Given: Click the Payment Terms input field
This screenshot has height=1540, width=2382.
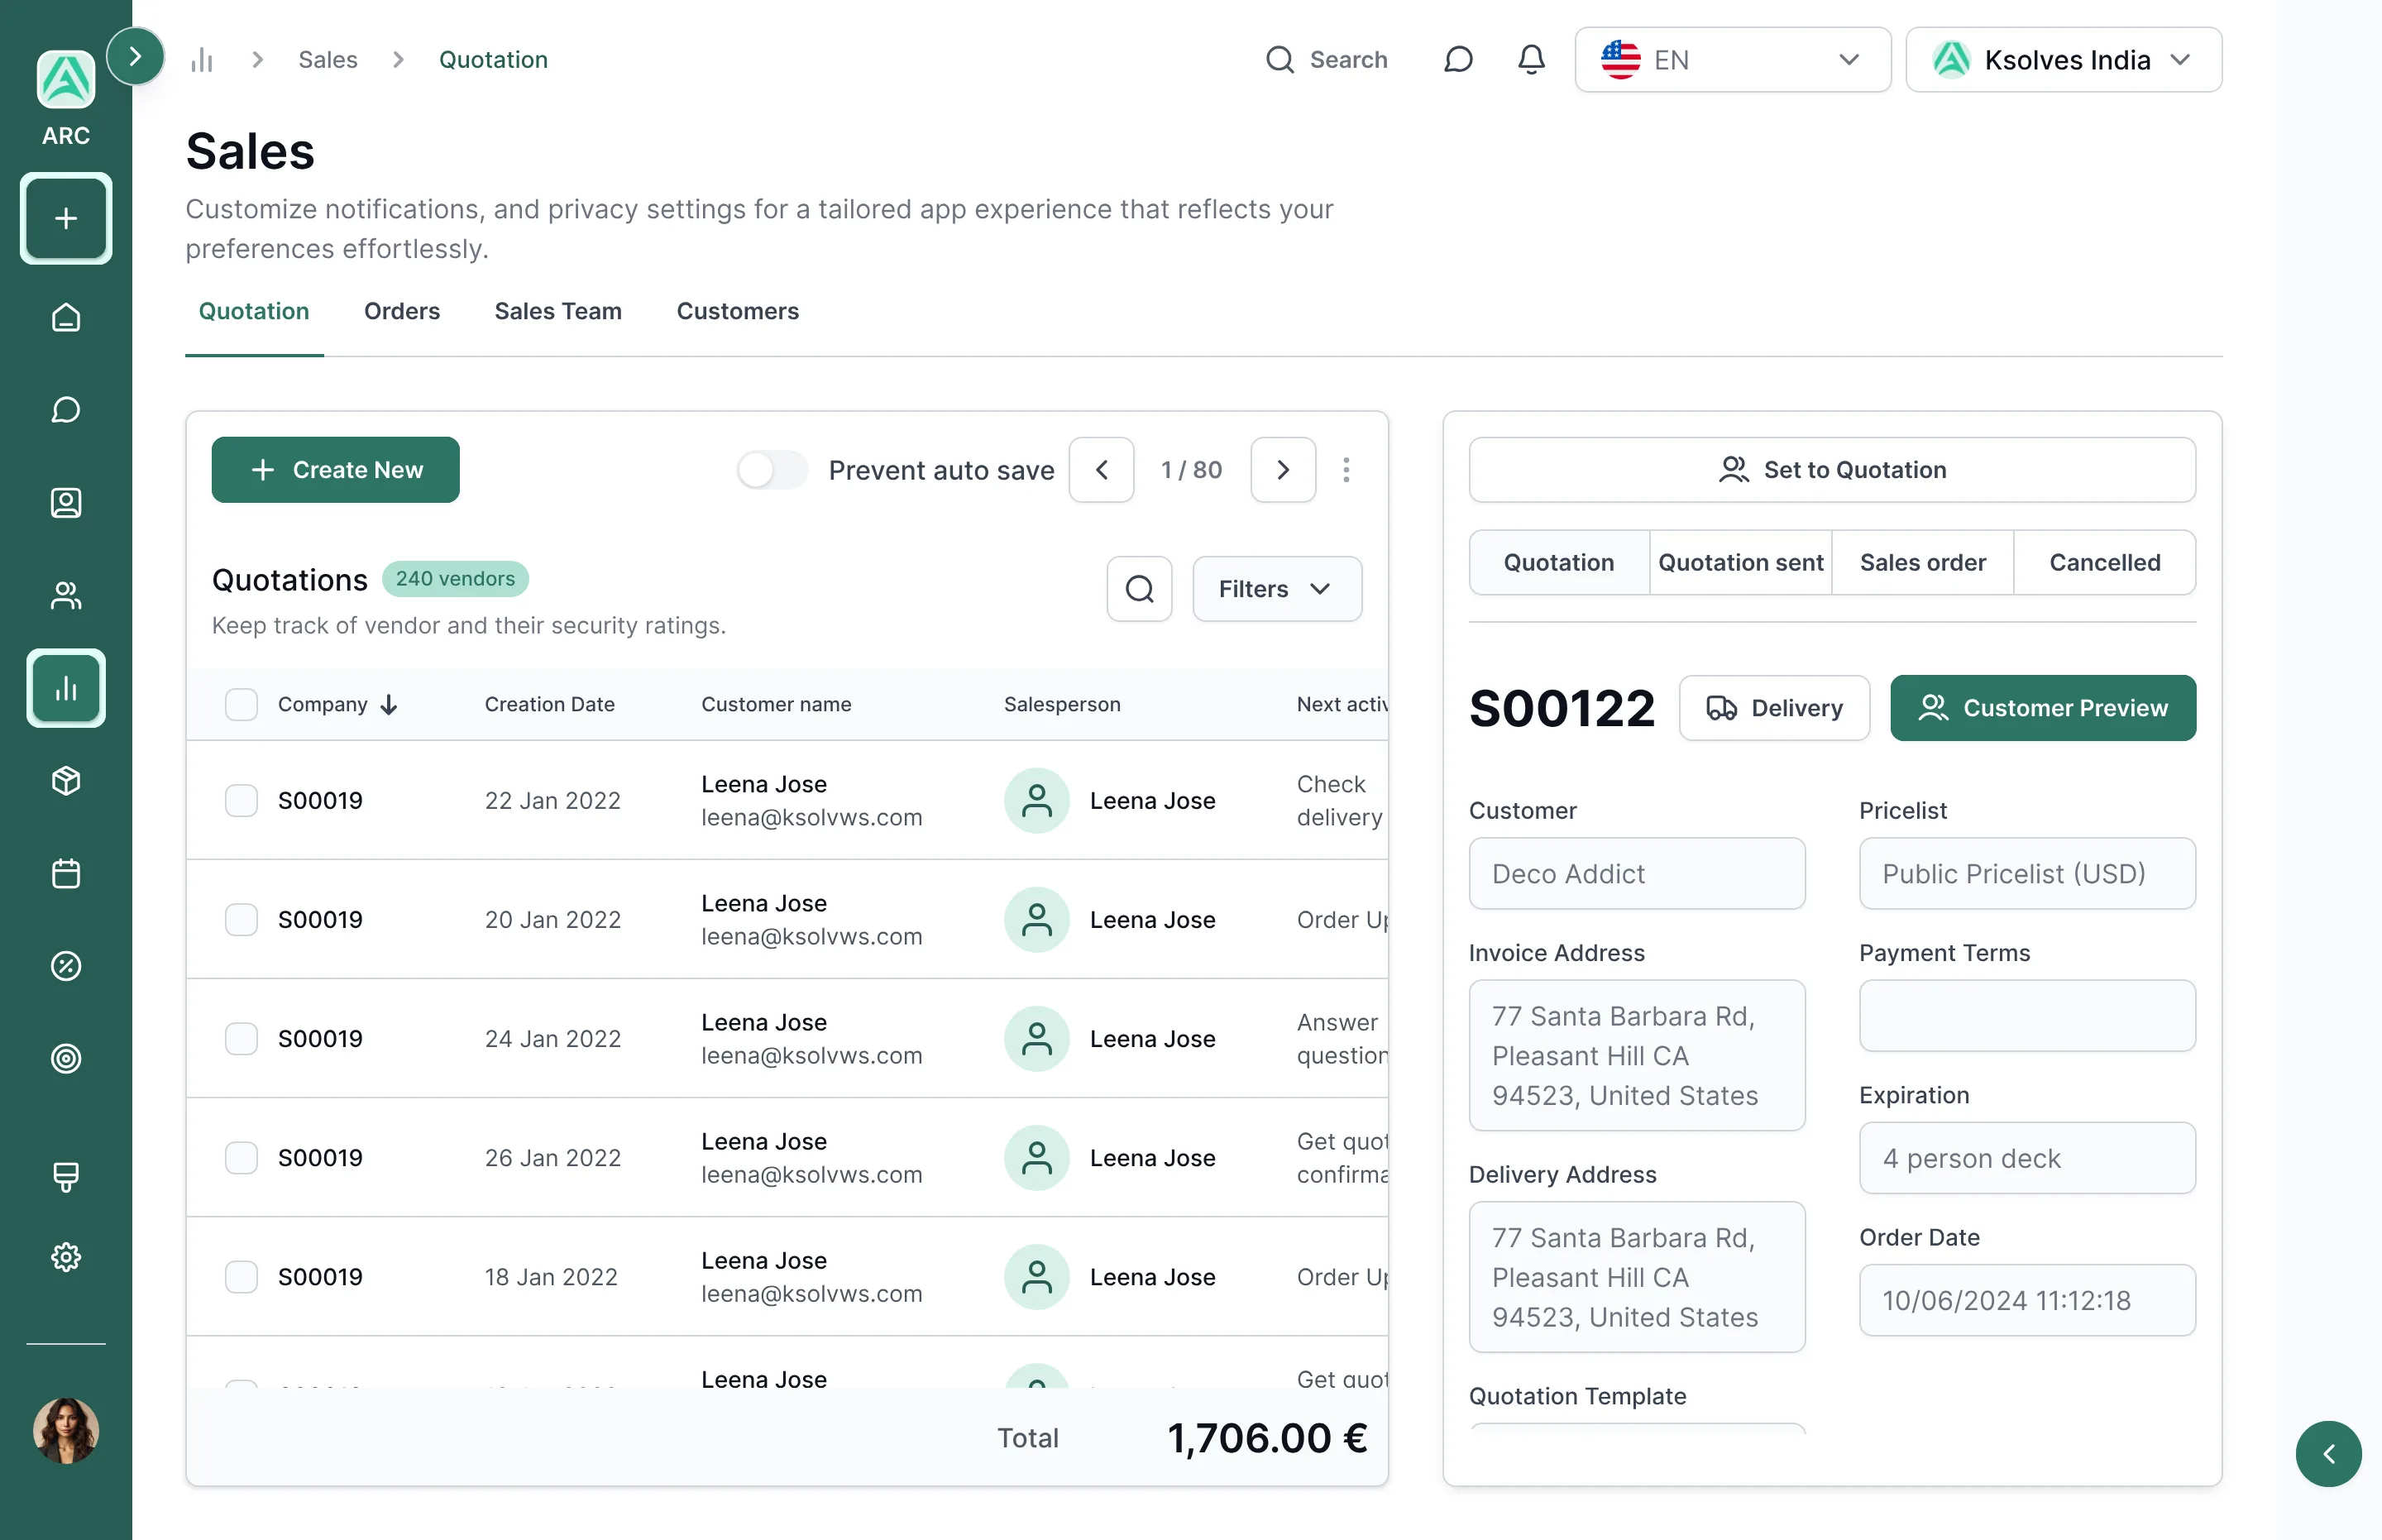Looking at the screenshot, I should coord(2027,1016).
